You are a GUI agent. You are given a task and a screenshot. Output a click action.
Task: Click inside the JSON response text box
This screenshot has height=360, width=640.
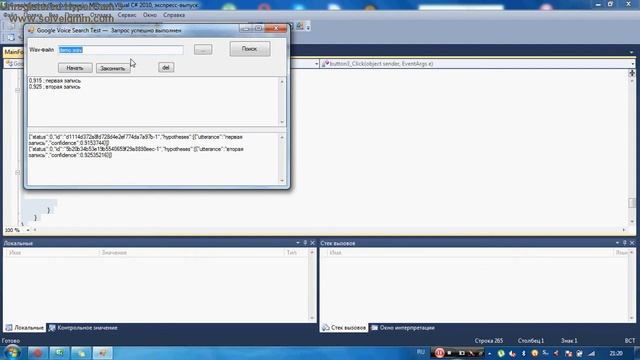[153, 159]
